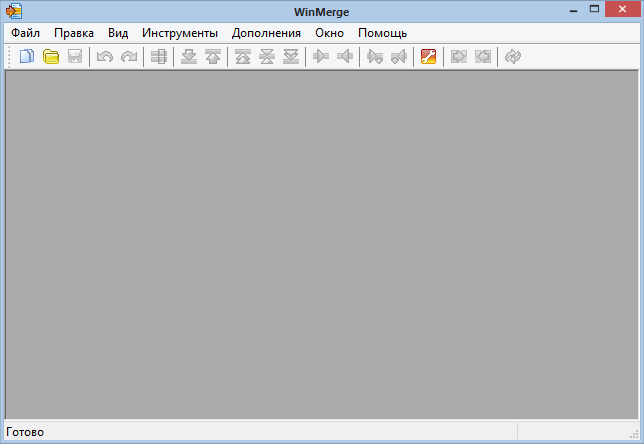Image resolution: width=644 pixels, height=444 pixels.
Task: Click the toolbar drag handle beside the New icon
Action: (10, 56)
